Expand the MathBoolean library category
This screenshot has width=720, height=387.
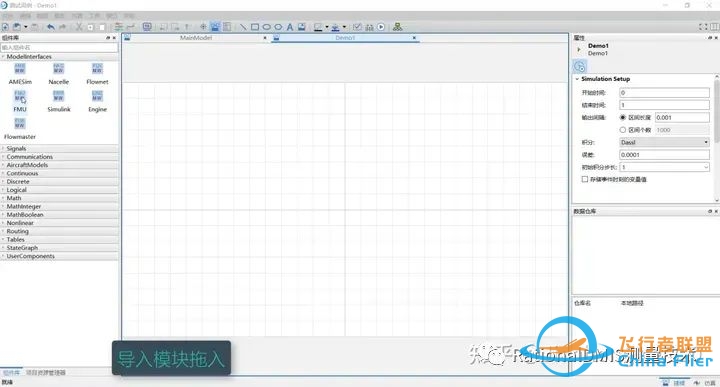pos(3,215)
